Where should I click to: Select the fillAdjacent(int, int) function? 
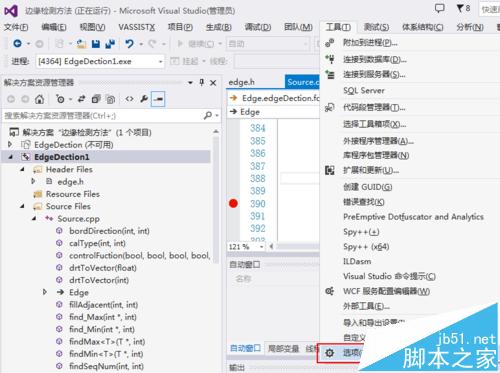[103, 305]
